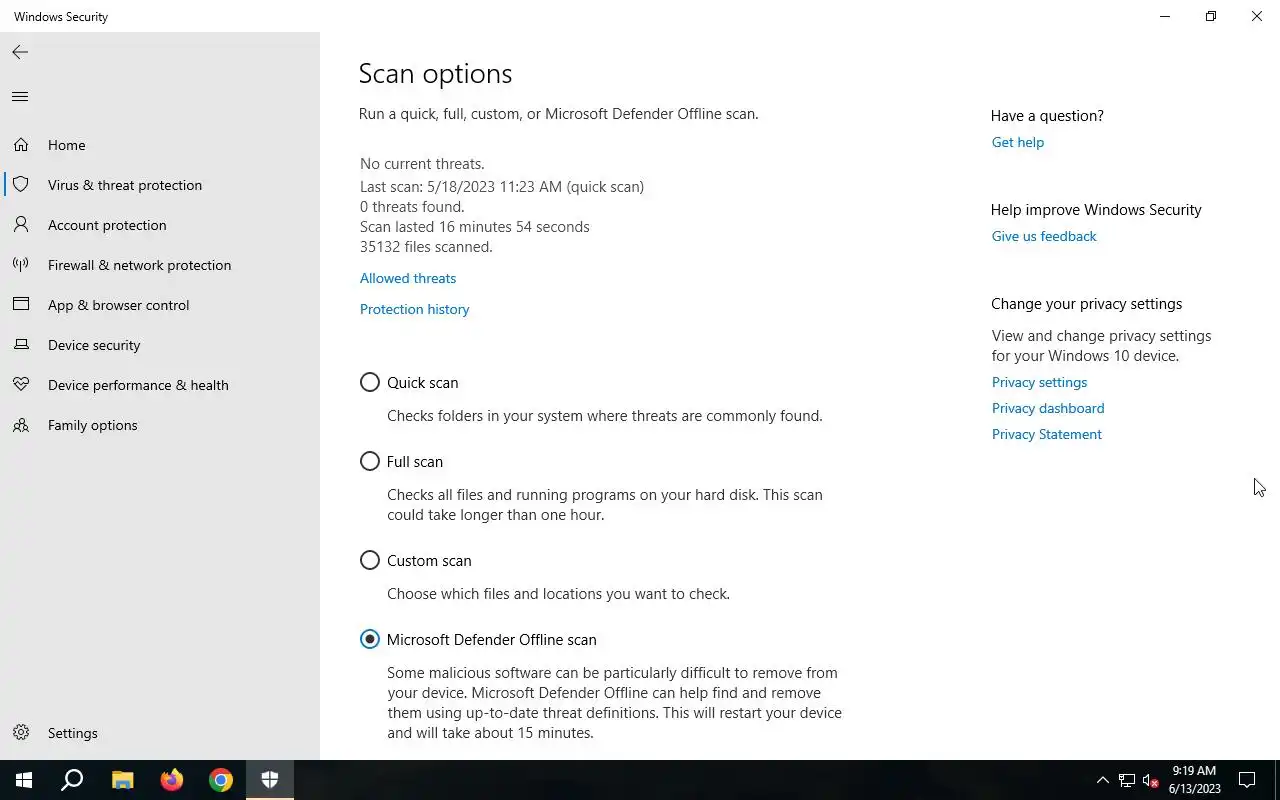
Task: Click the Home house icon
Action: (x=21, y=145)
